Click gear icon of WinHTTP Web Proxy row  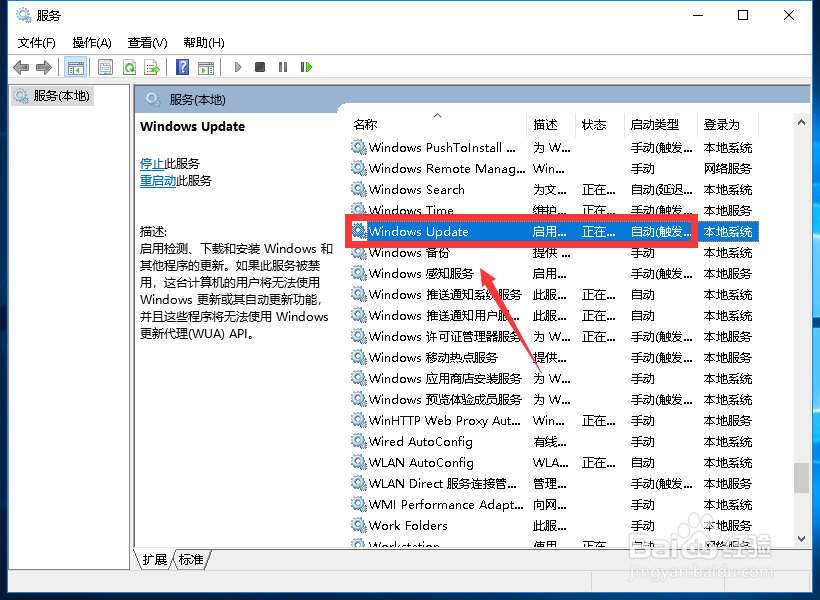pos(359,420)
